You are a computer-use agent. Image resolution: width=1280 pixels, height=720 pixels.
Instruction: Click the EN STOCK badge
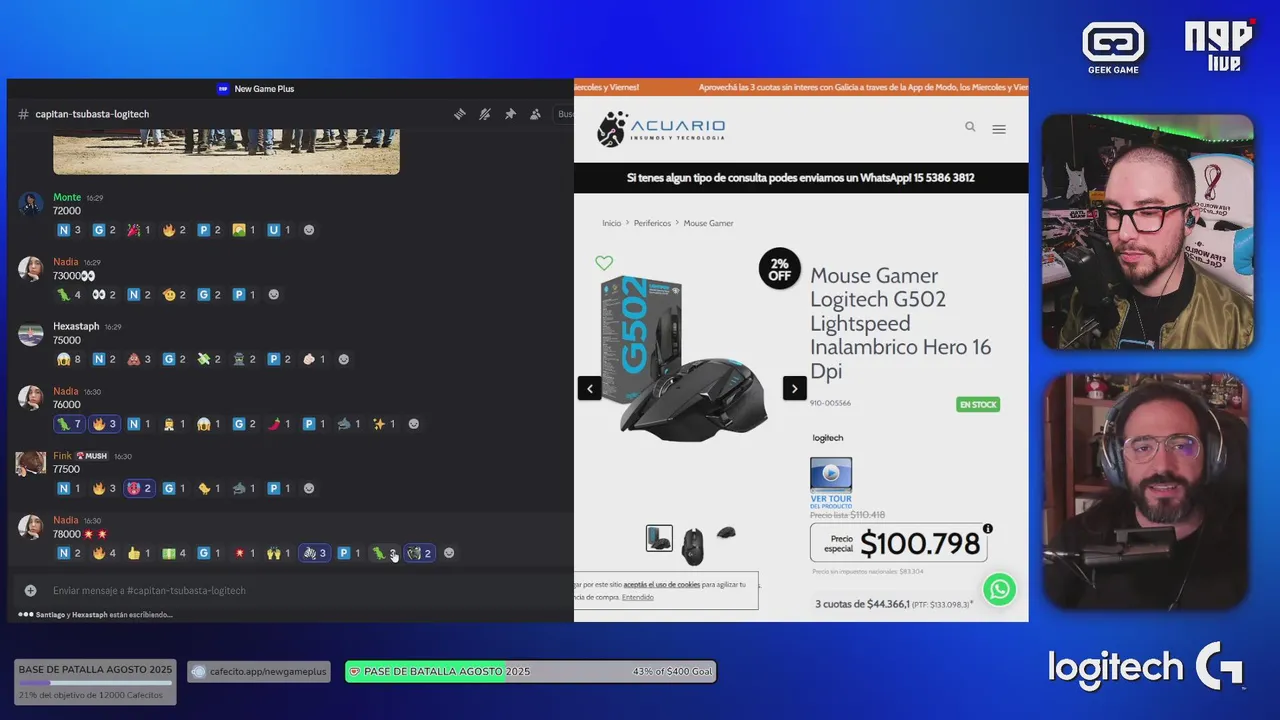pos(978,405)
